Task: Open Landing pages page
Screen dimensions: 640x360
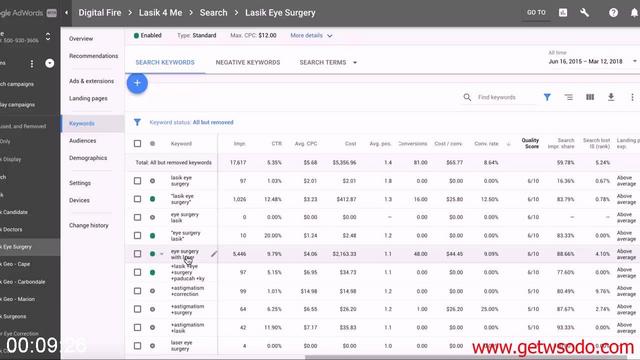Action: click(88, 98)
